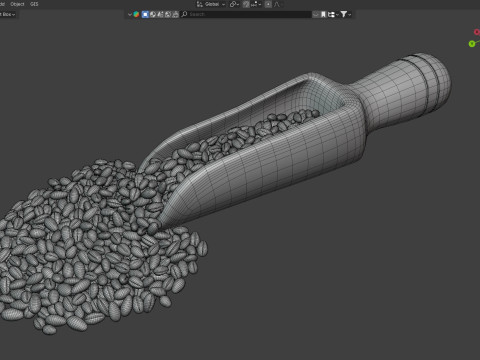Click the green Y axis gizmo ball
This screenshot has height=360, width=480.
tap(472, 44)
